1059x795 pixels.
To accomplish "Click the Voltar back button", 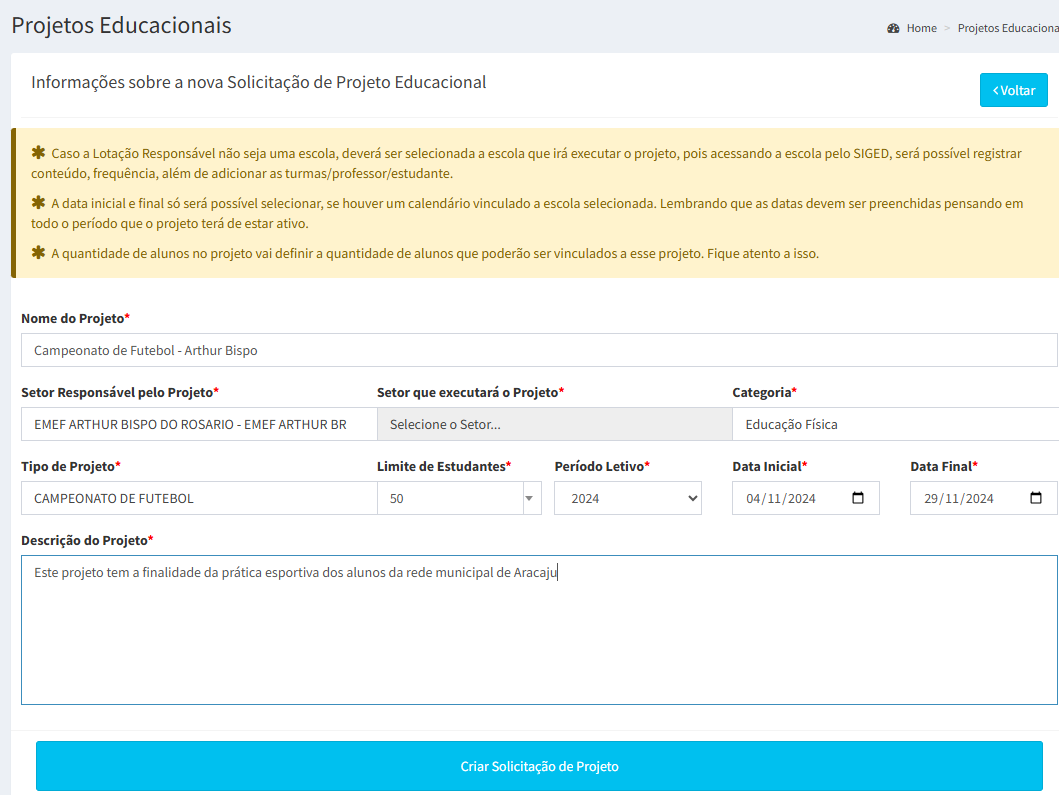I will [1013, 90].
